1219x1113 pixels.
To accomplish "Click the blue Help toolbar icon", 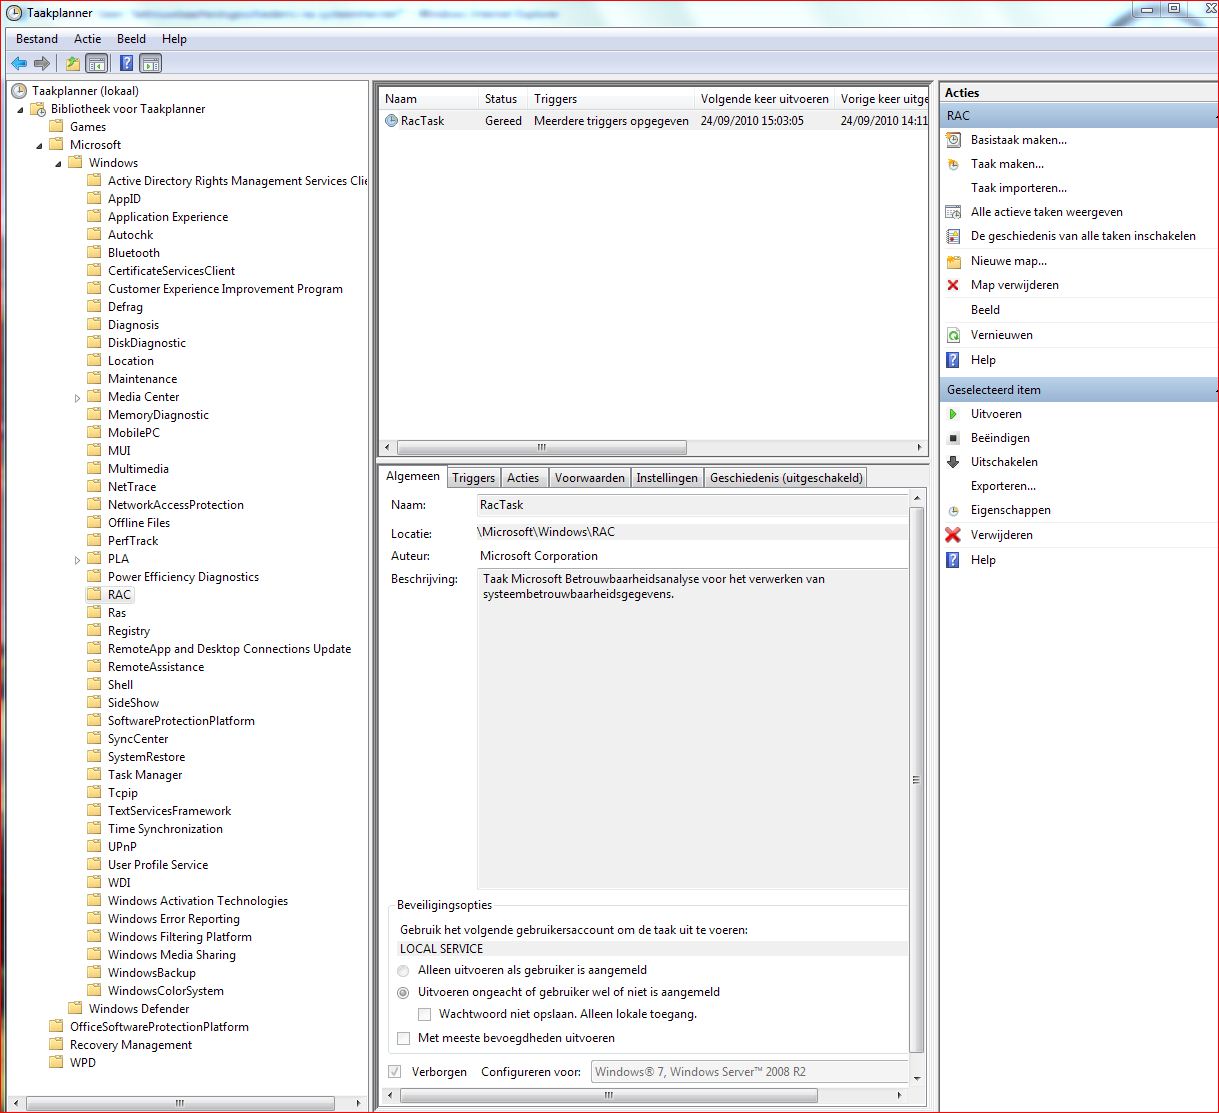I will click(126, 64).
